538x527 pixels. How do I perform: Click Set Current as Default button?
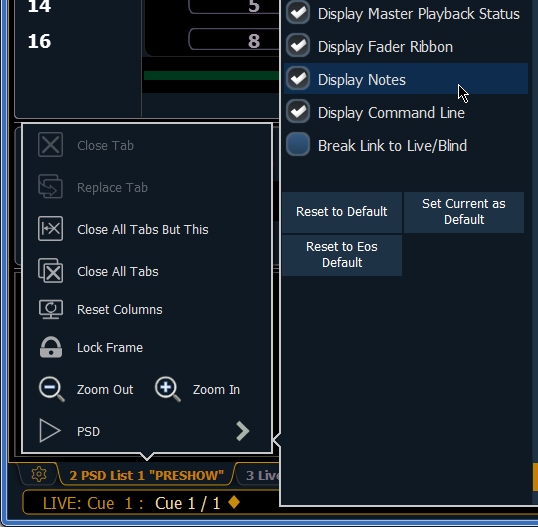[x=464, y=212]
